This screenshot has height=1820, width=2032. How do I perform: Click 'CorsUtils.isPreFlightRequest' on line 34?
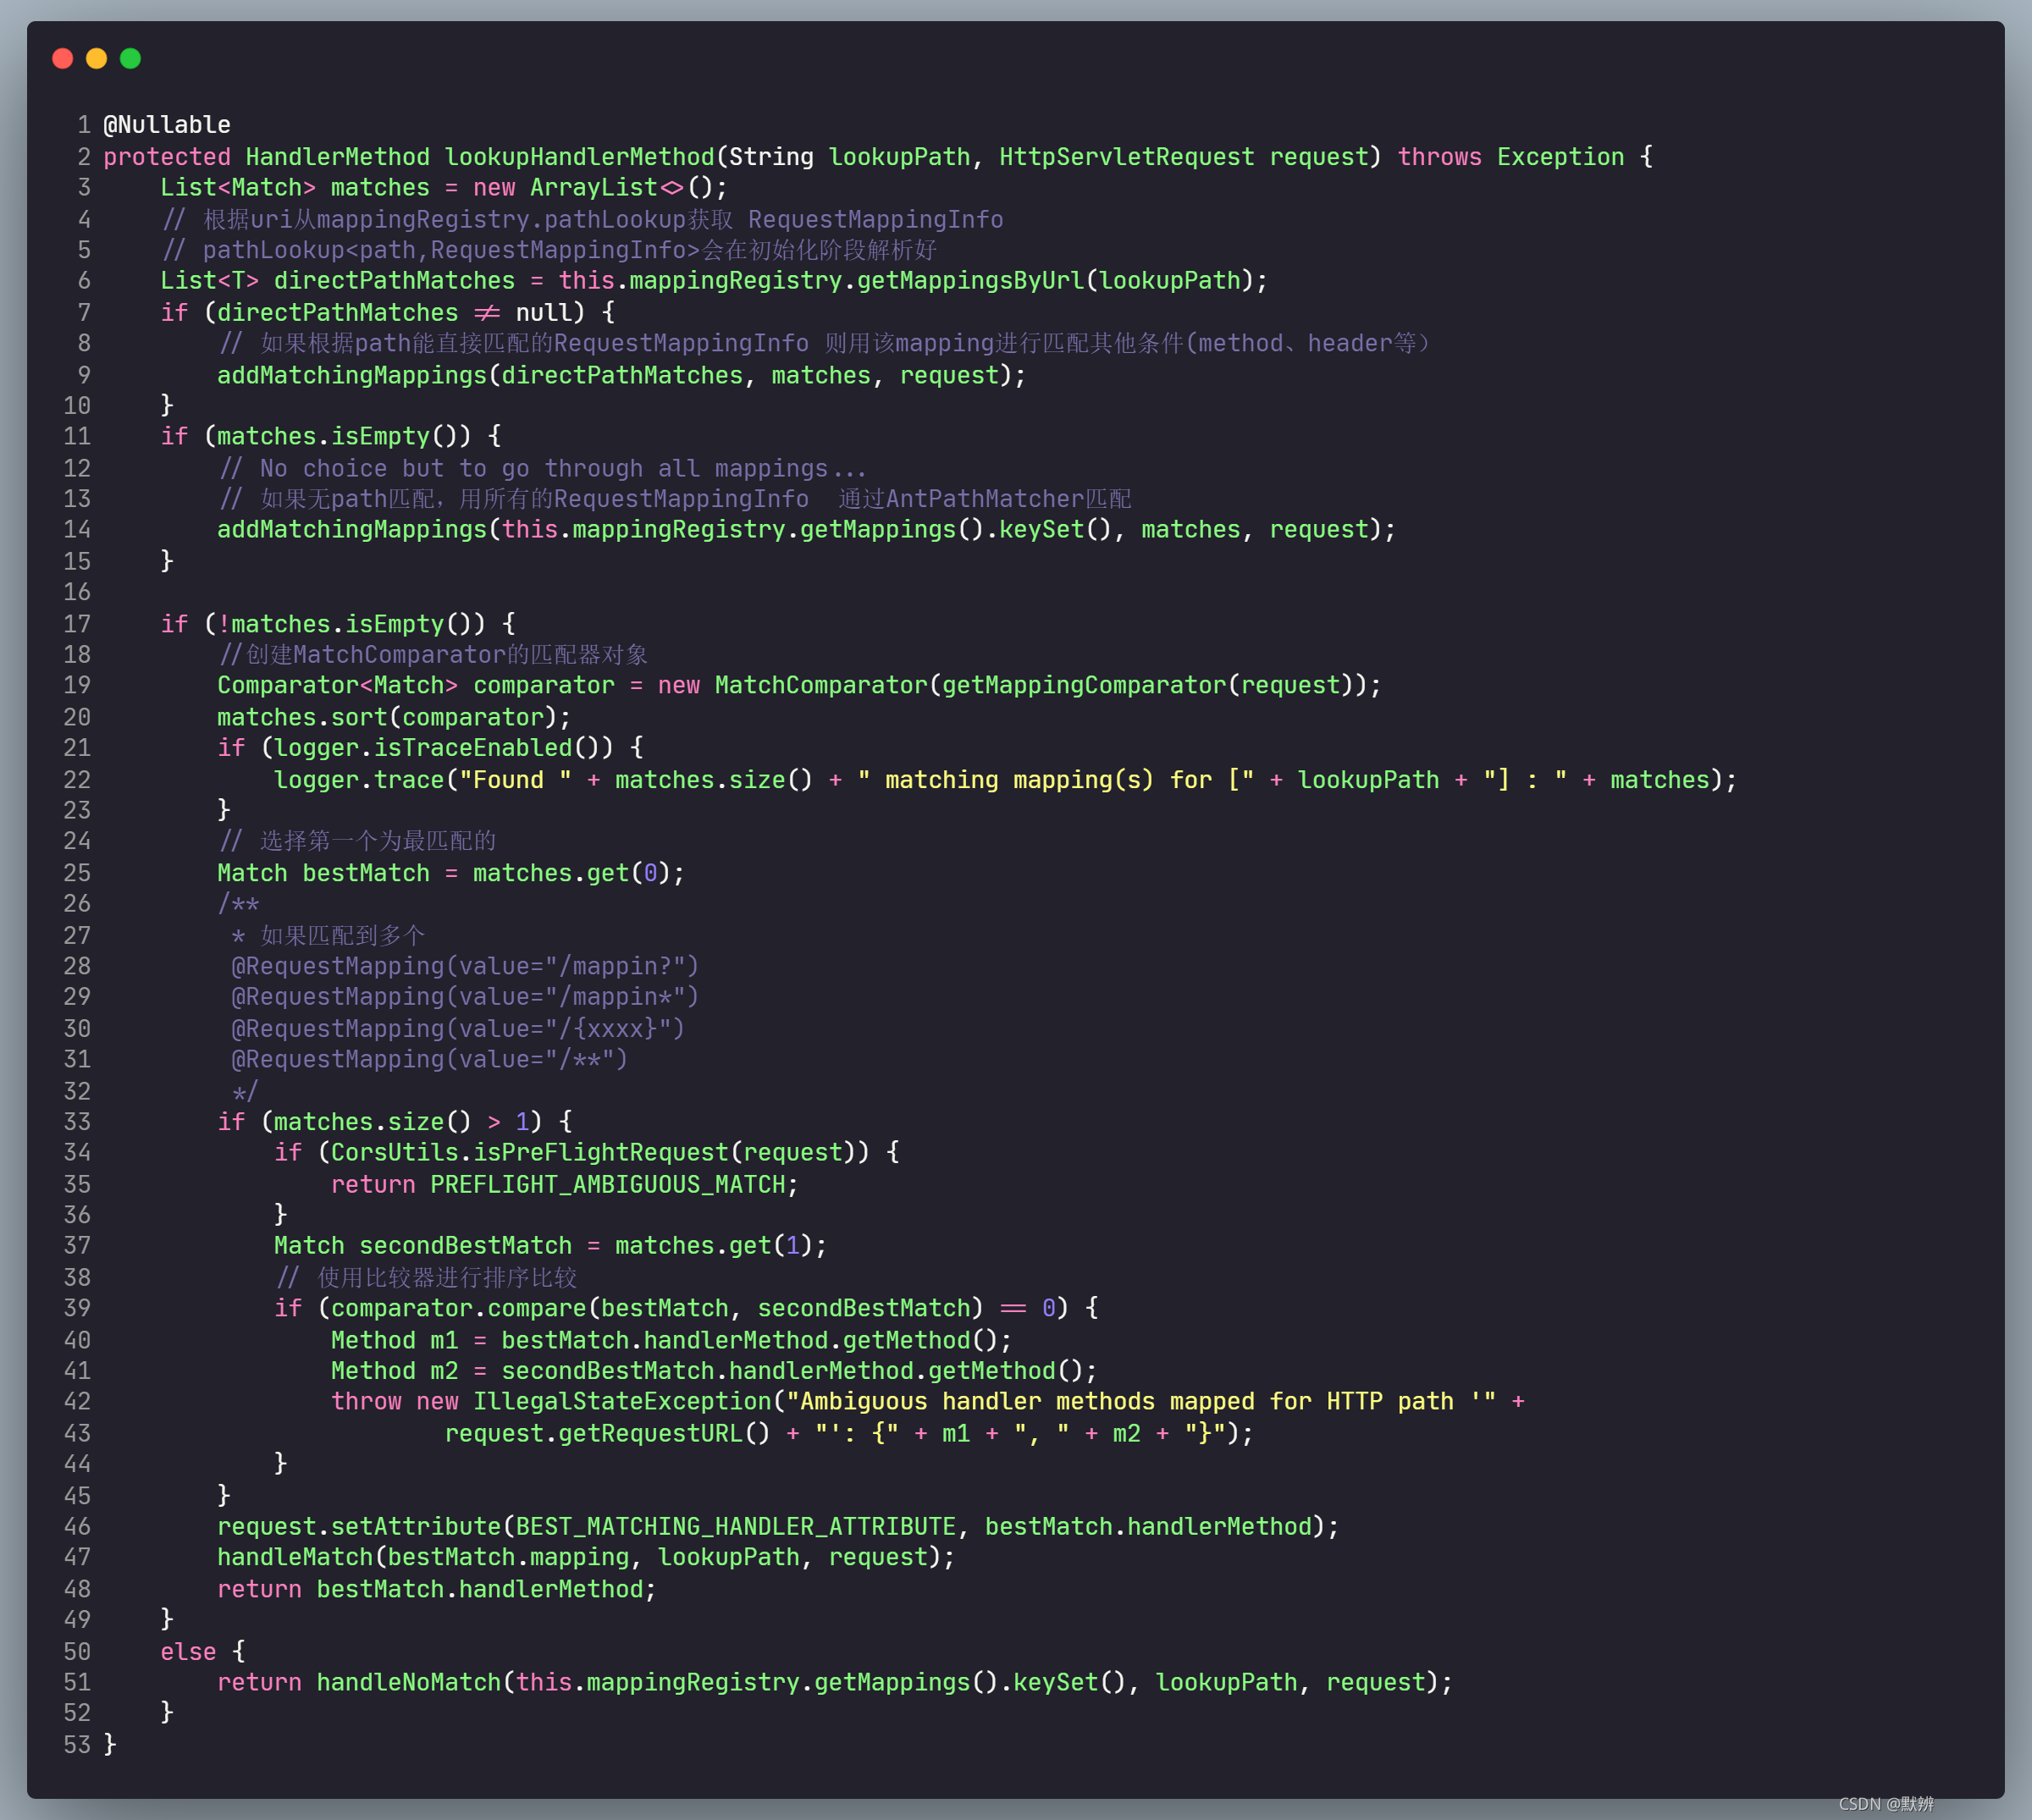coord(530,1153)
